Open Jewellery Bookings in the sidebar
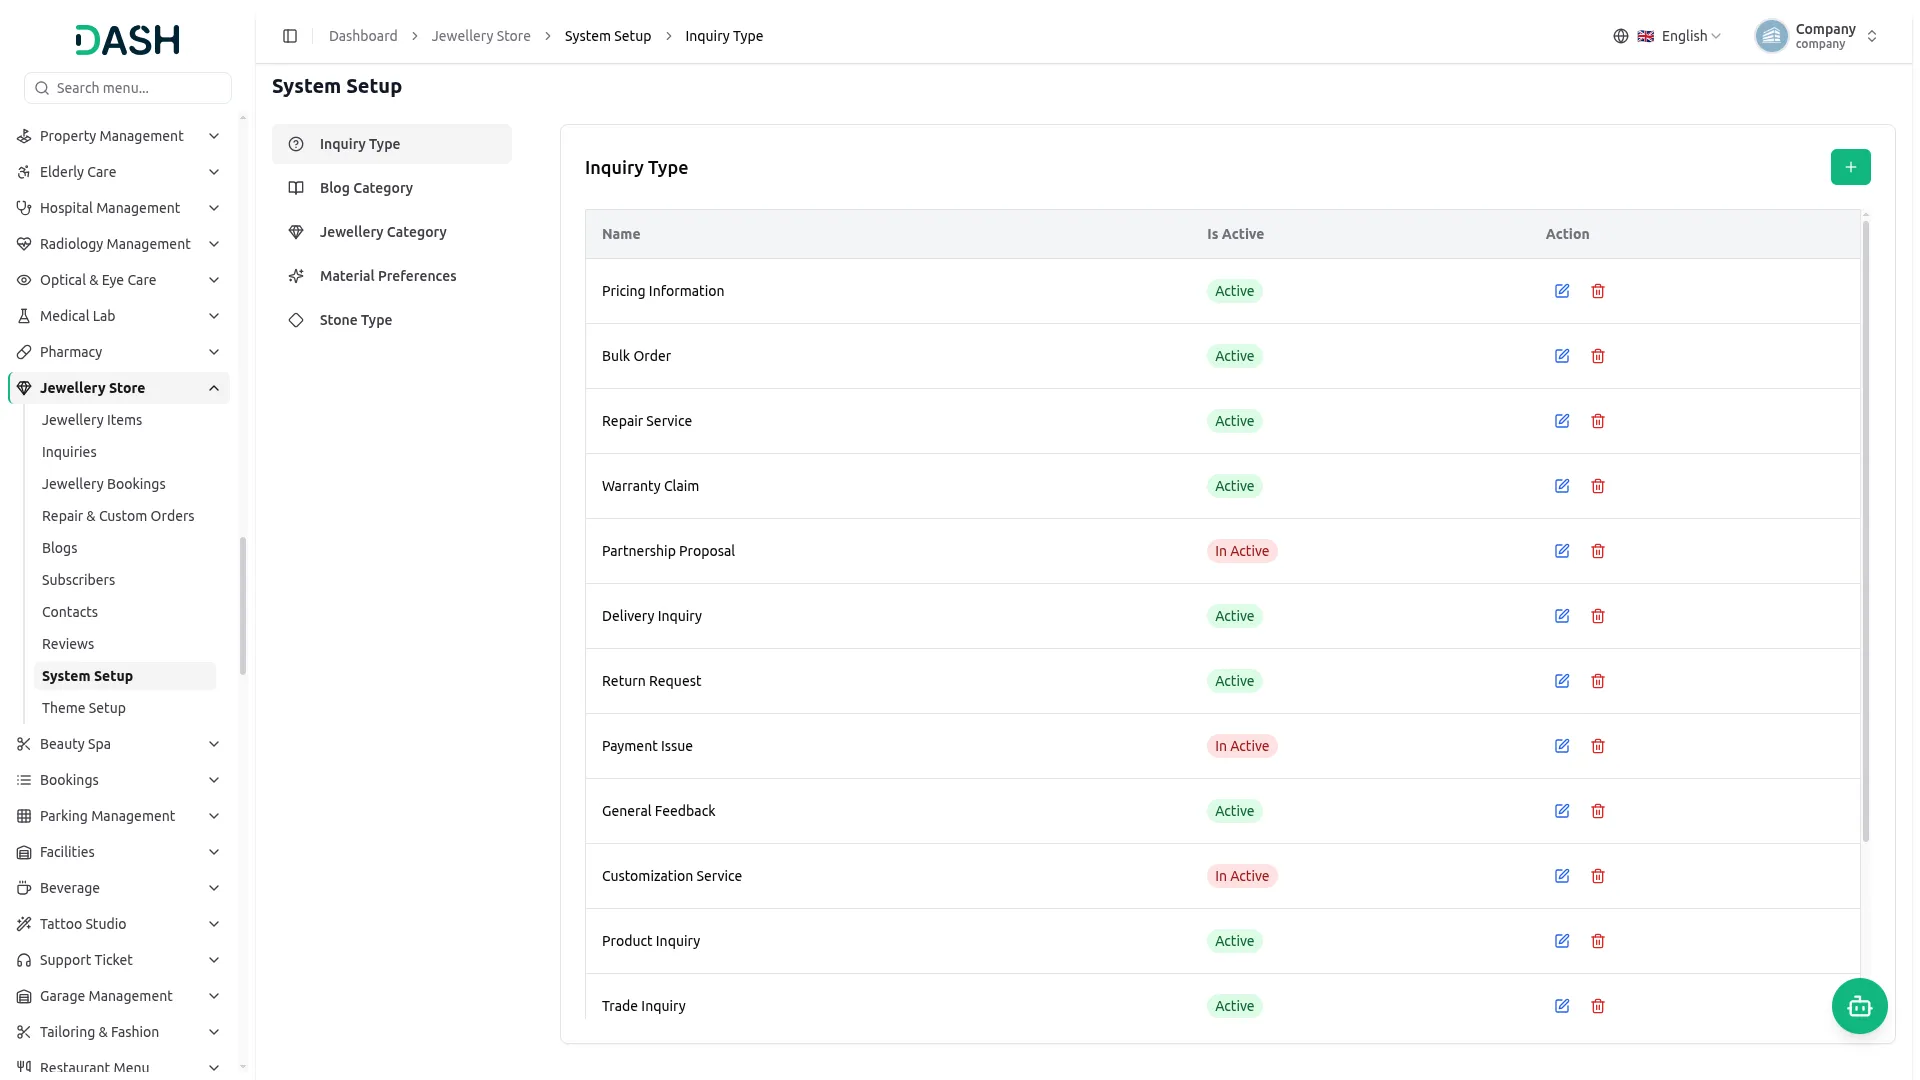1920x1080 pixels. (x=104, y=484)
